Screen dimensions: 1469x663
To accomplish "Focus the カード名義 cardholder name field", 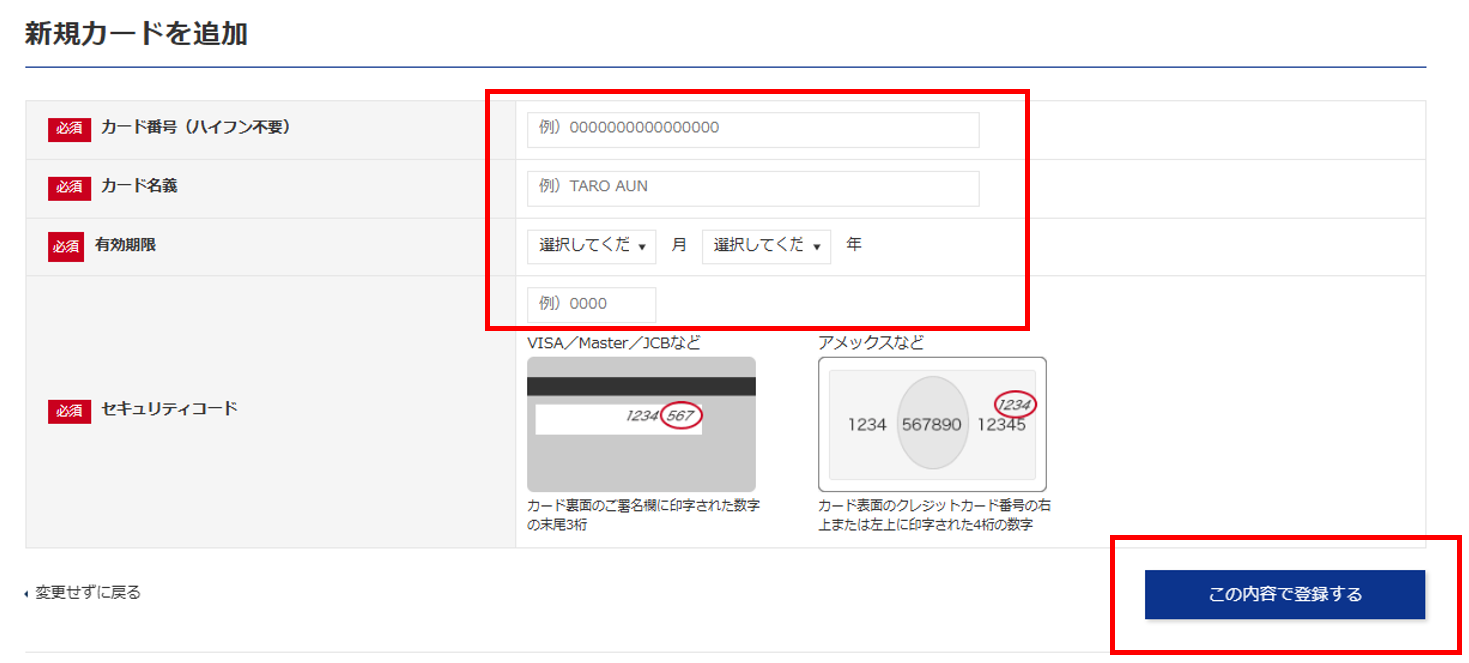I will (752, 188).
